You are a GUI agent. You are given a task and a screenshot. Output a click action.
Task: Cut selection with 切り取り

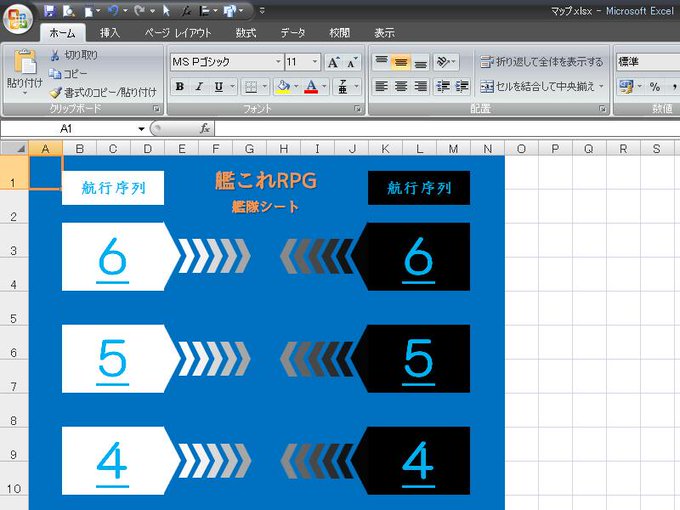click(x=74, y=55)
